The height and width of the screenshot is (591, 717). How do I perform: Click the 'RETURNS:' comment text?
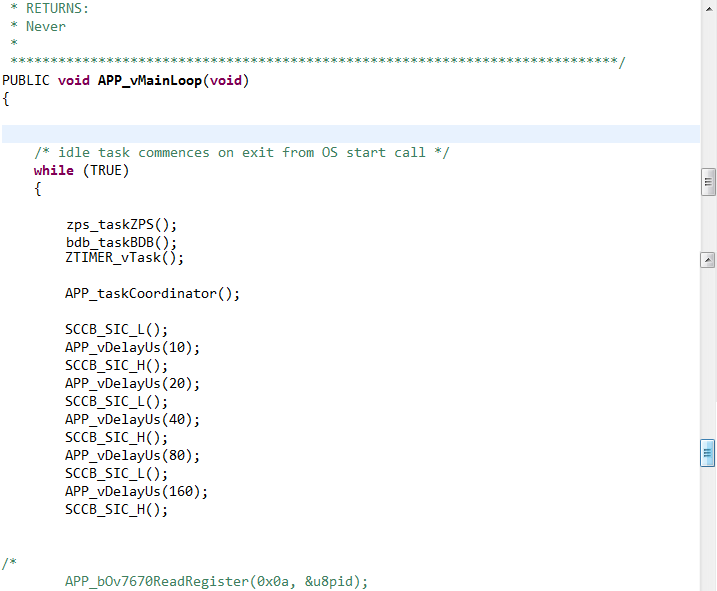click(57, 8)
